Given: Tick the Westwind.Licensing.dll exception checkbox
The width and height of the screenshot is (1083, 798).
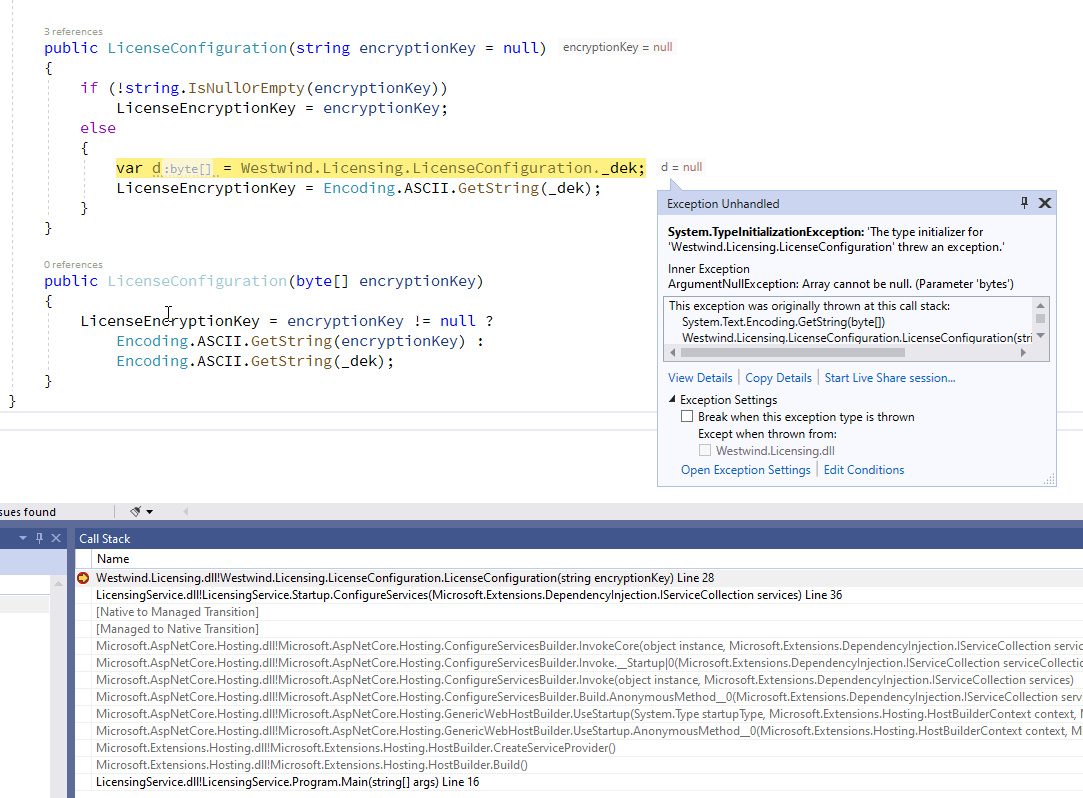Looking at the screenshot, I should (x=705, y=451).
